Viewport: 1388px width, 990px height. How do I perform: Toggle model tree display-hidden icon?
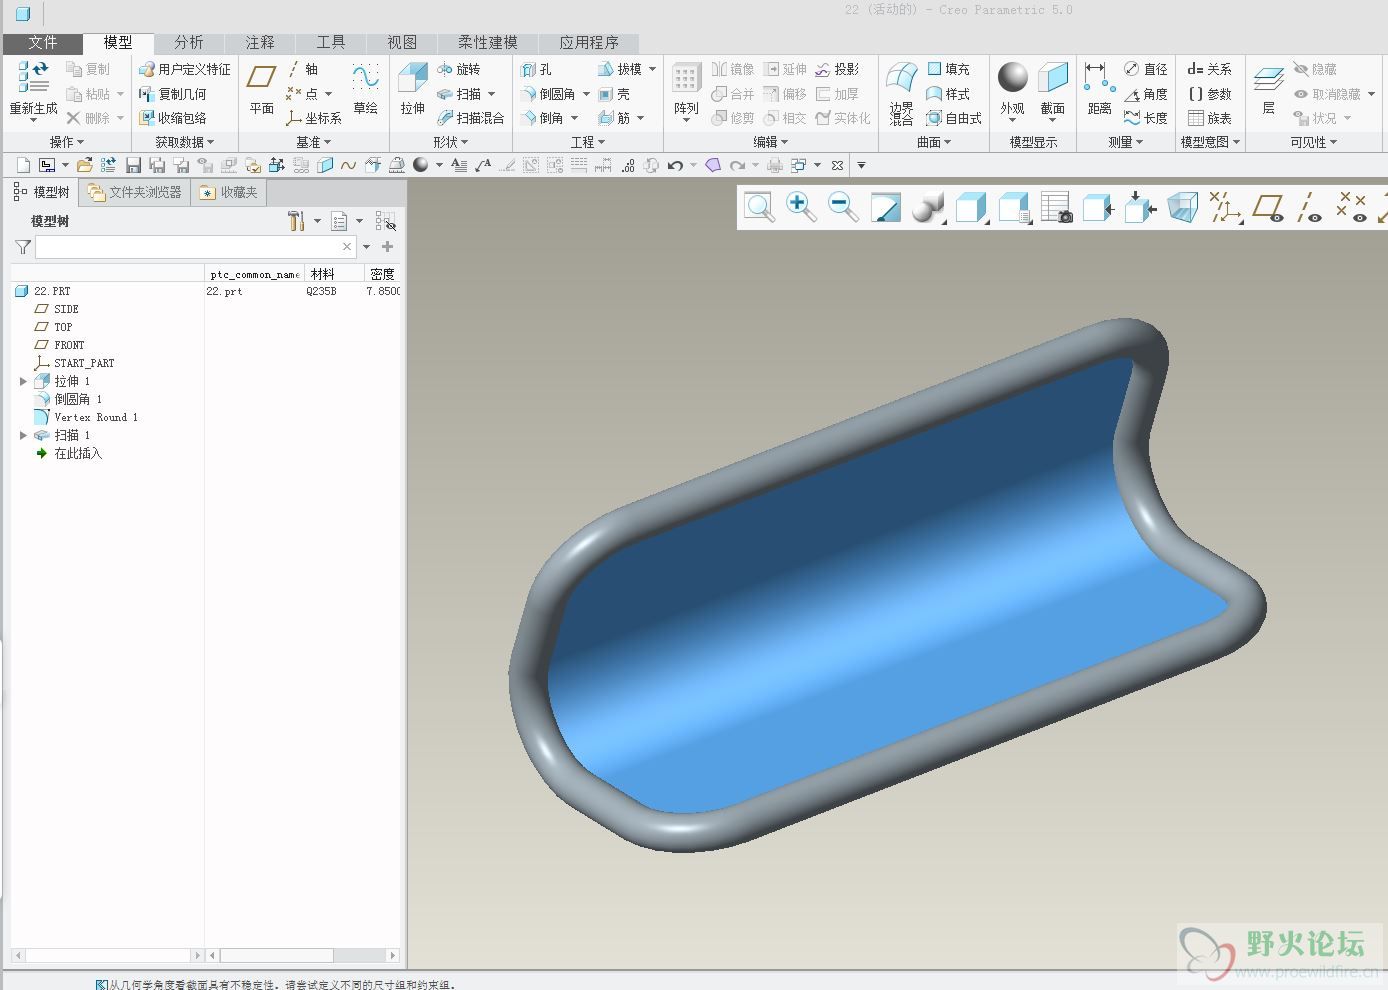385,221
